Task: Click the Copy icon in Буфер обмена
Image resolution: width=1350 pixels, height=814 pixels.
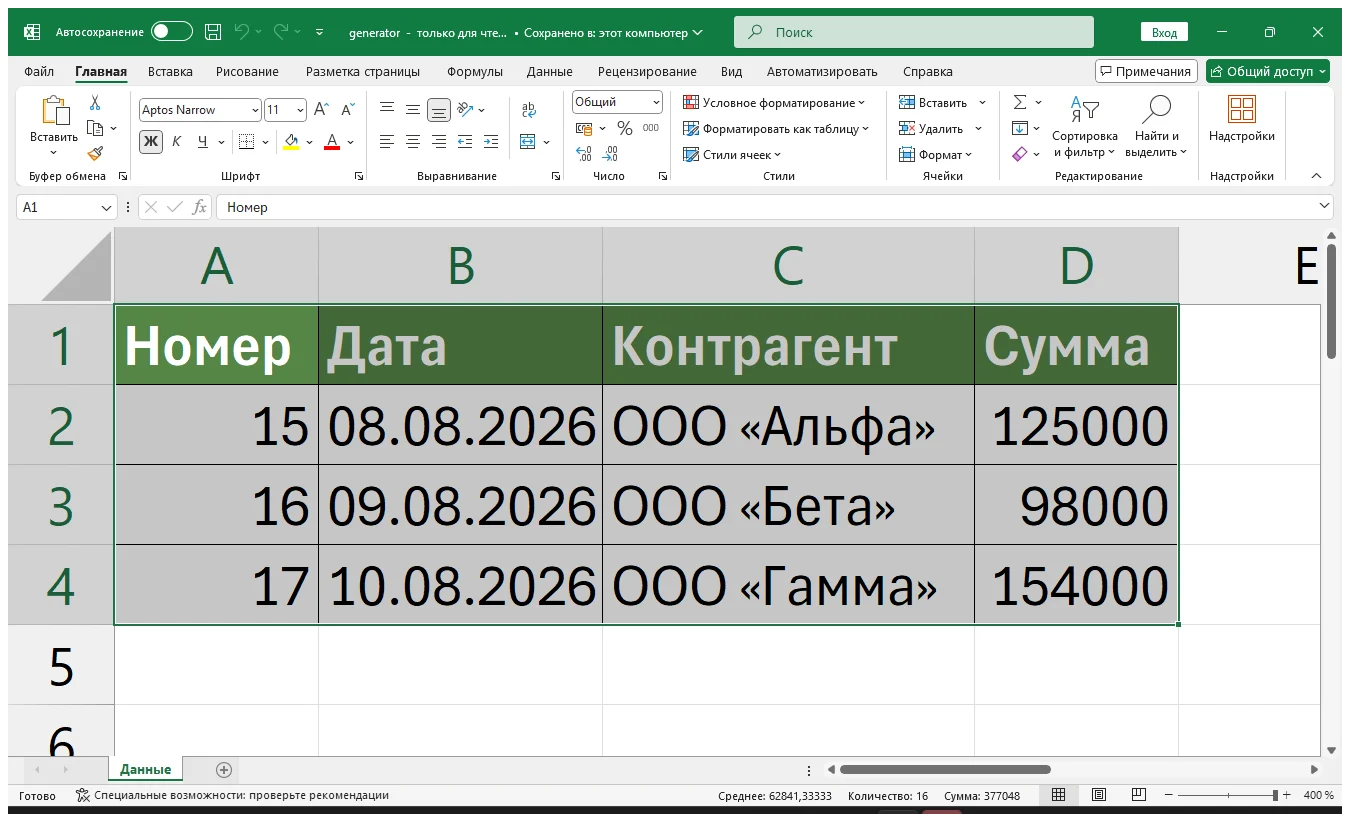Action: pyautogui.click(x=95, y=128)
